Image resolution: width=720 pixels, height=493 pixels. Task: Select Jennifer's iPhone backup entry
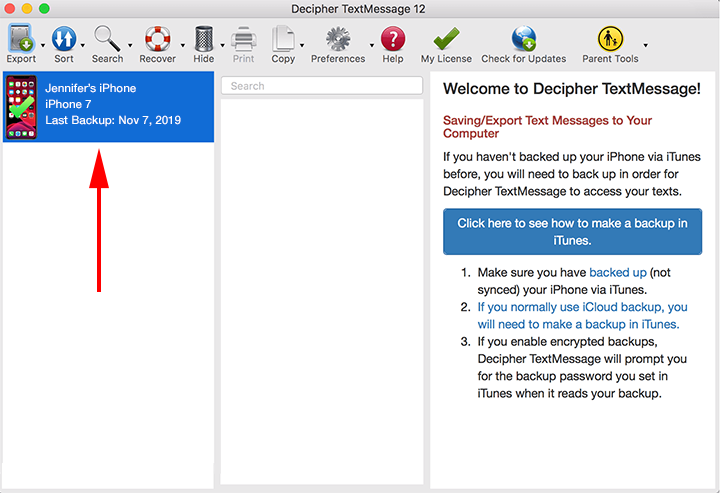click(108, 105)
